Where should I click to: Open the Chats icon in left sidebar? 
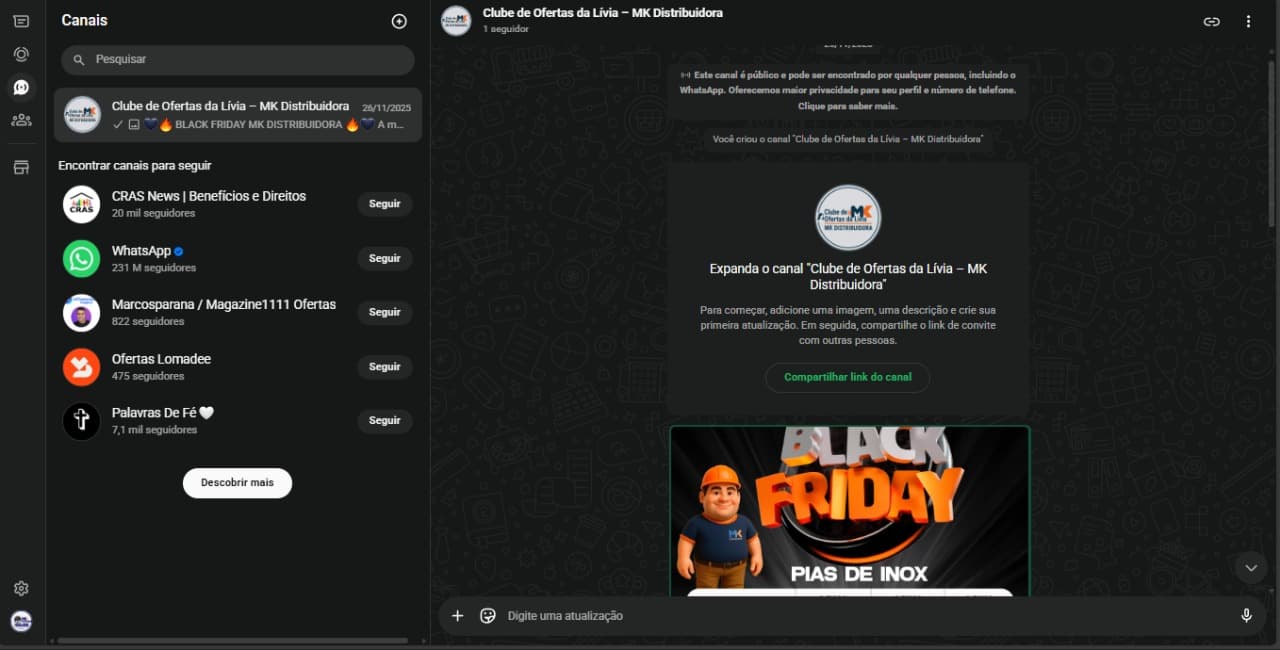21,21
